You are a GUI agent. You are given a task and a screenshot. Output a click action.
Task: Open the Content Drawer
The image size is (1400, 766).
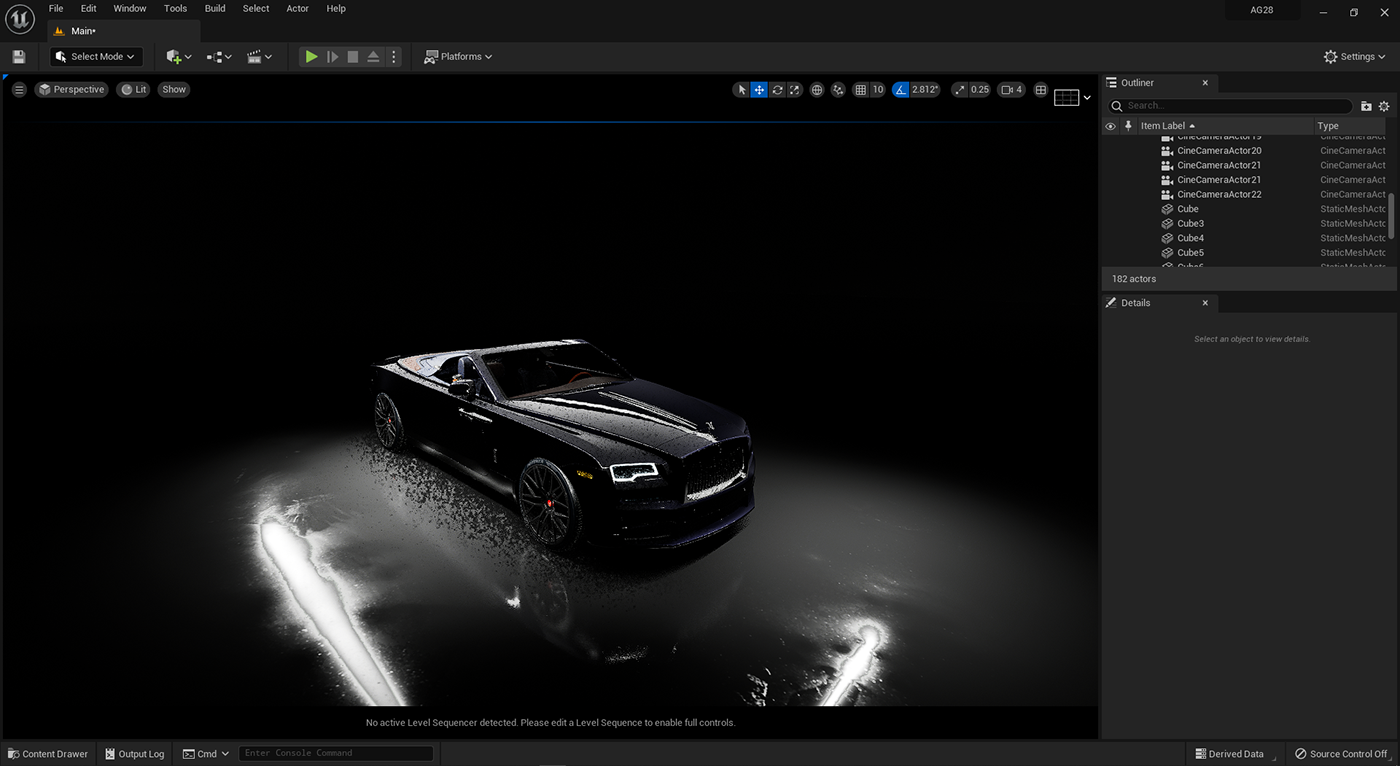point(48,753)
